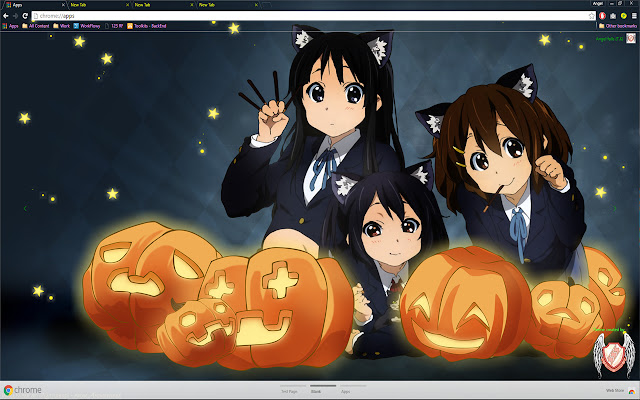Click the yellow-green round extension icon
The width and height of the screenshot is (640, 400).
click(x=624, y=16)
